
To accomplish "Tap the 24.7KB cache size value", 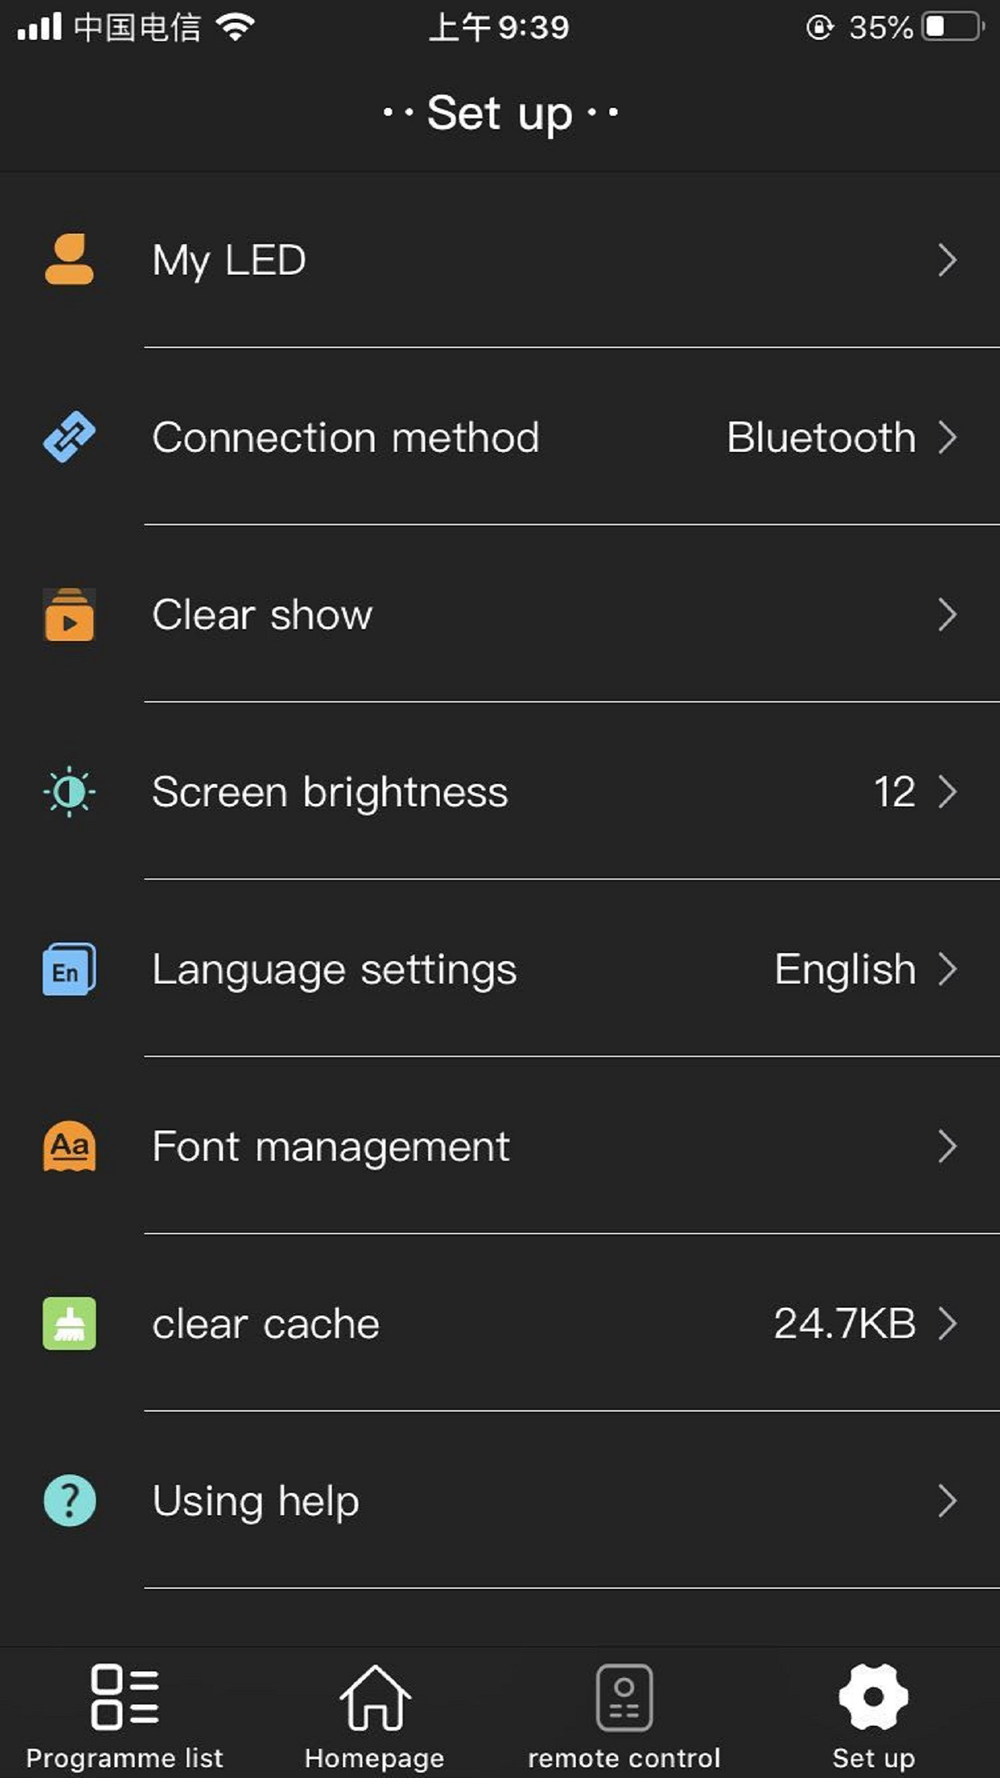I will pos(845,1324).
